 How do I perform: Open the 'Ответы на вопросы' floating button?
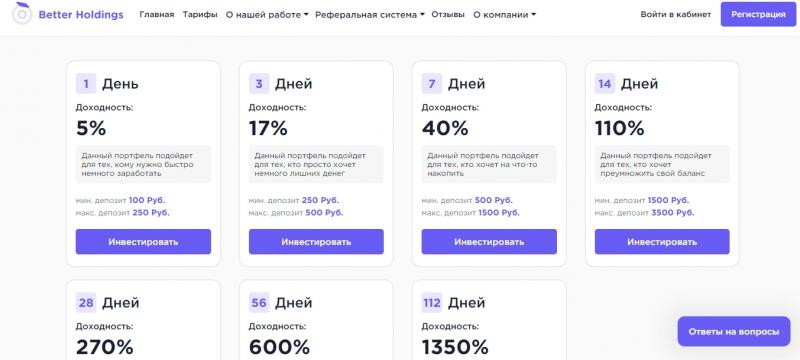click(x=734, y=331)
